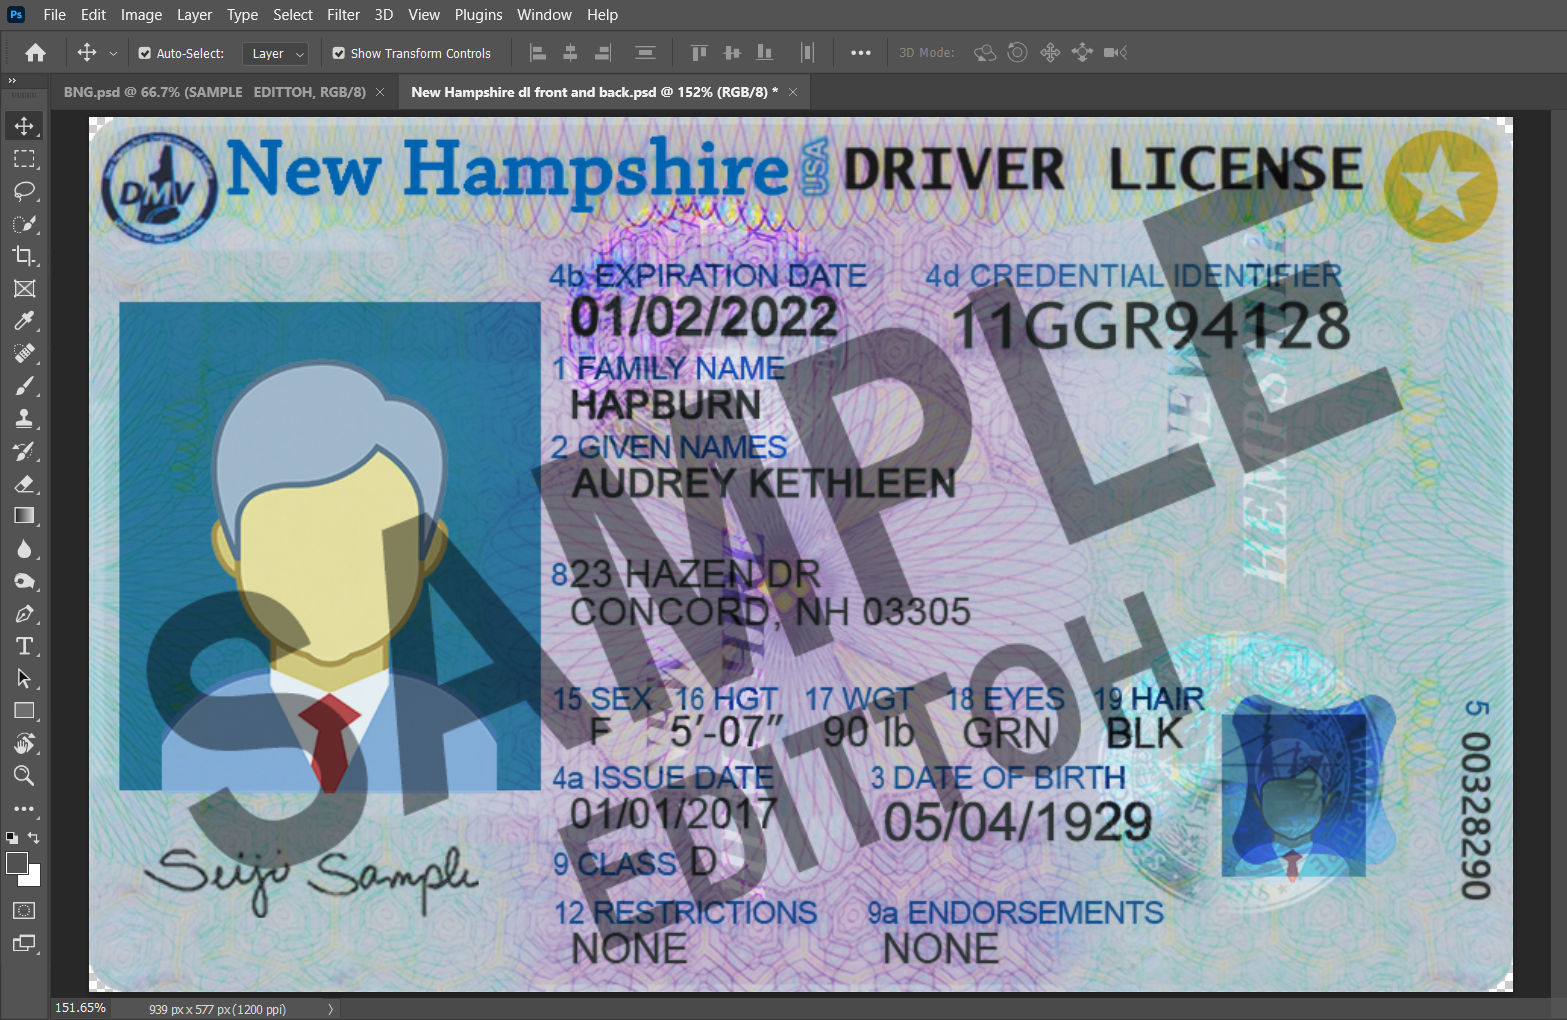Expand the toolbox double-arrow
This screenshot has height=1020, width=1567.
[12, 81]
